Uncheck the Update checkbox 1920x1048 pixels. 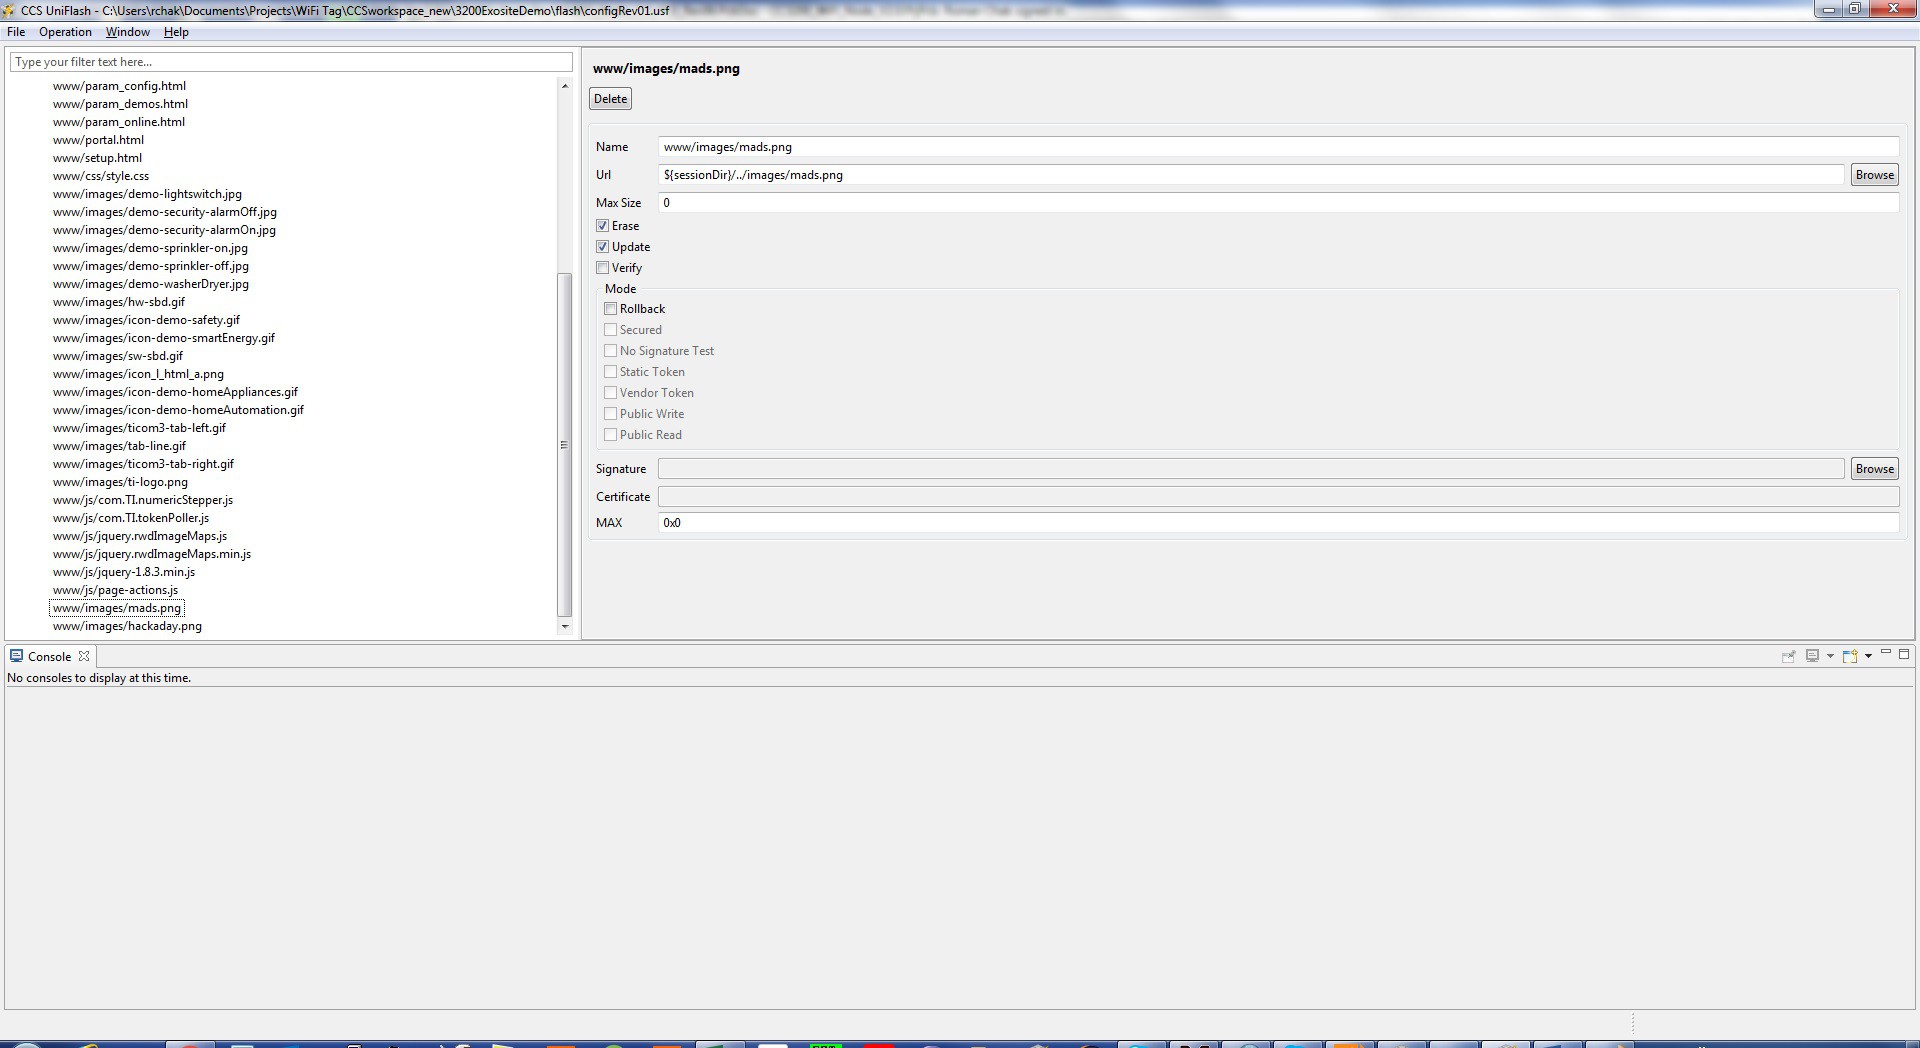click(x=602, y=247)
